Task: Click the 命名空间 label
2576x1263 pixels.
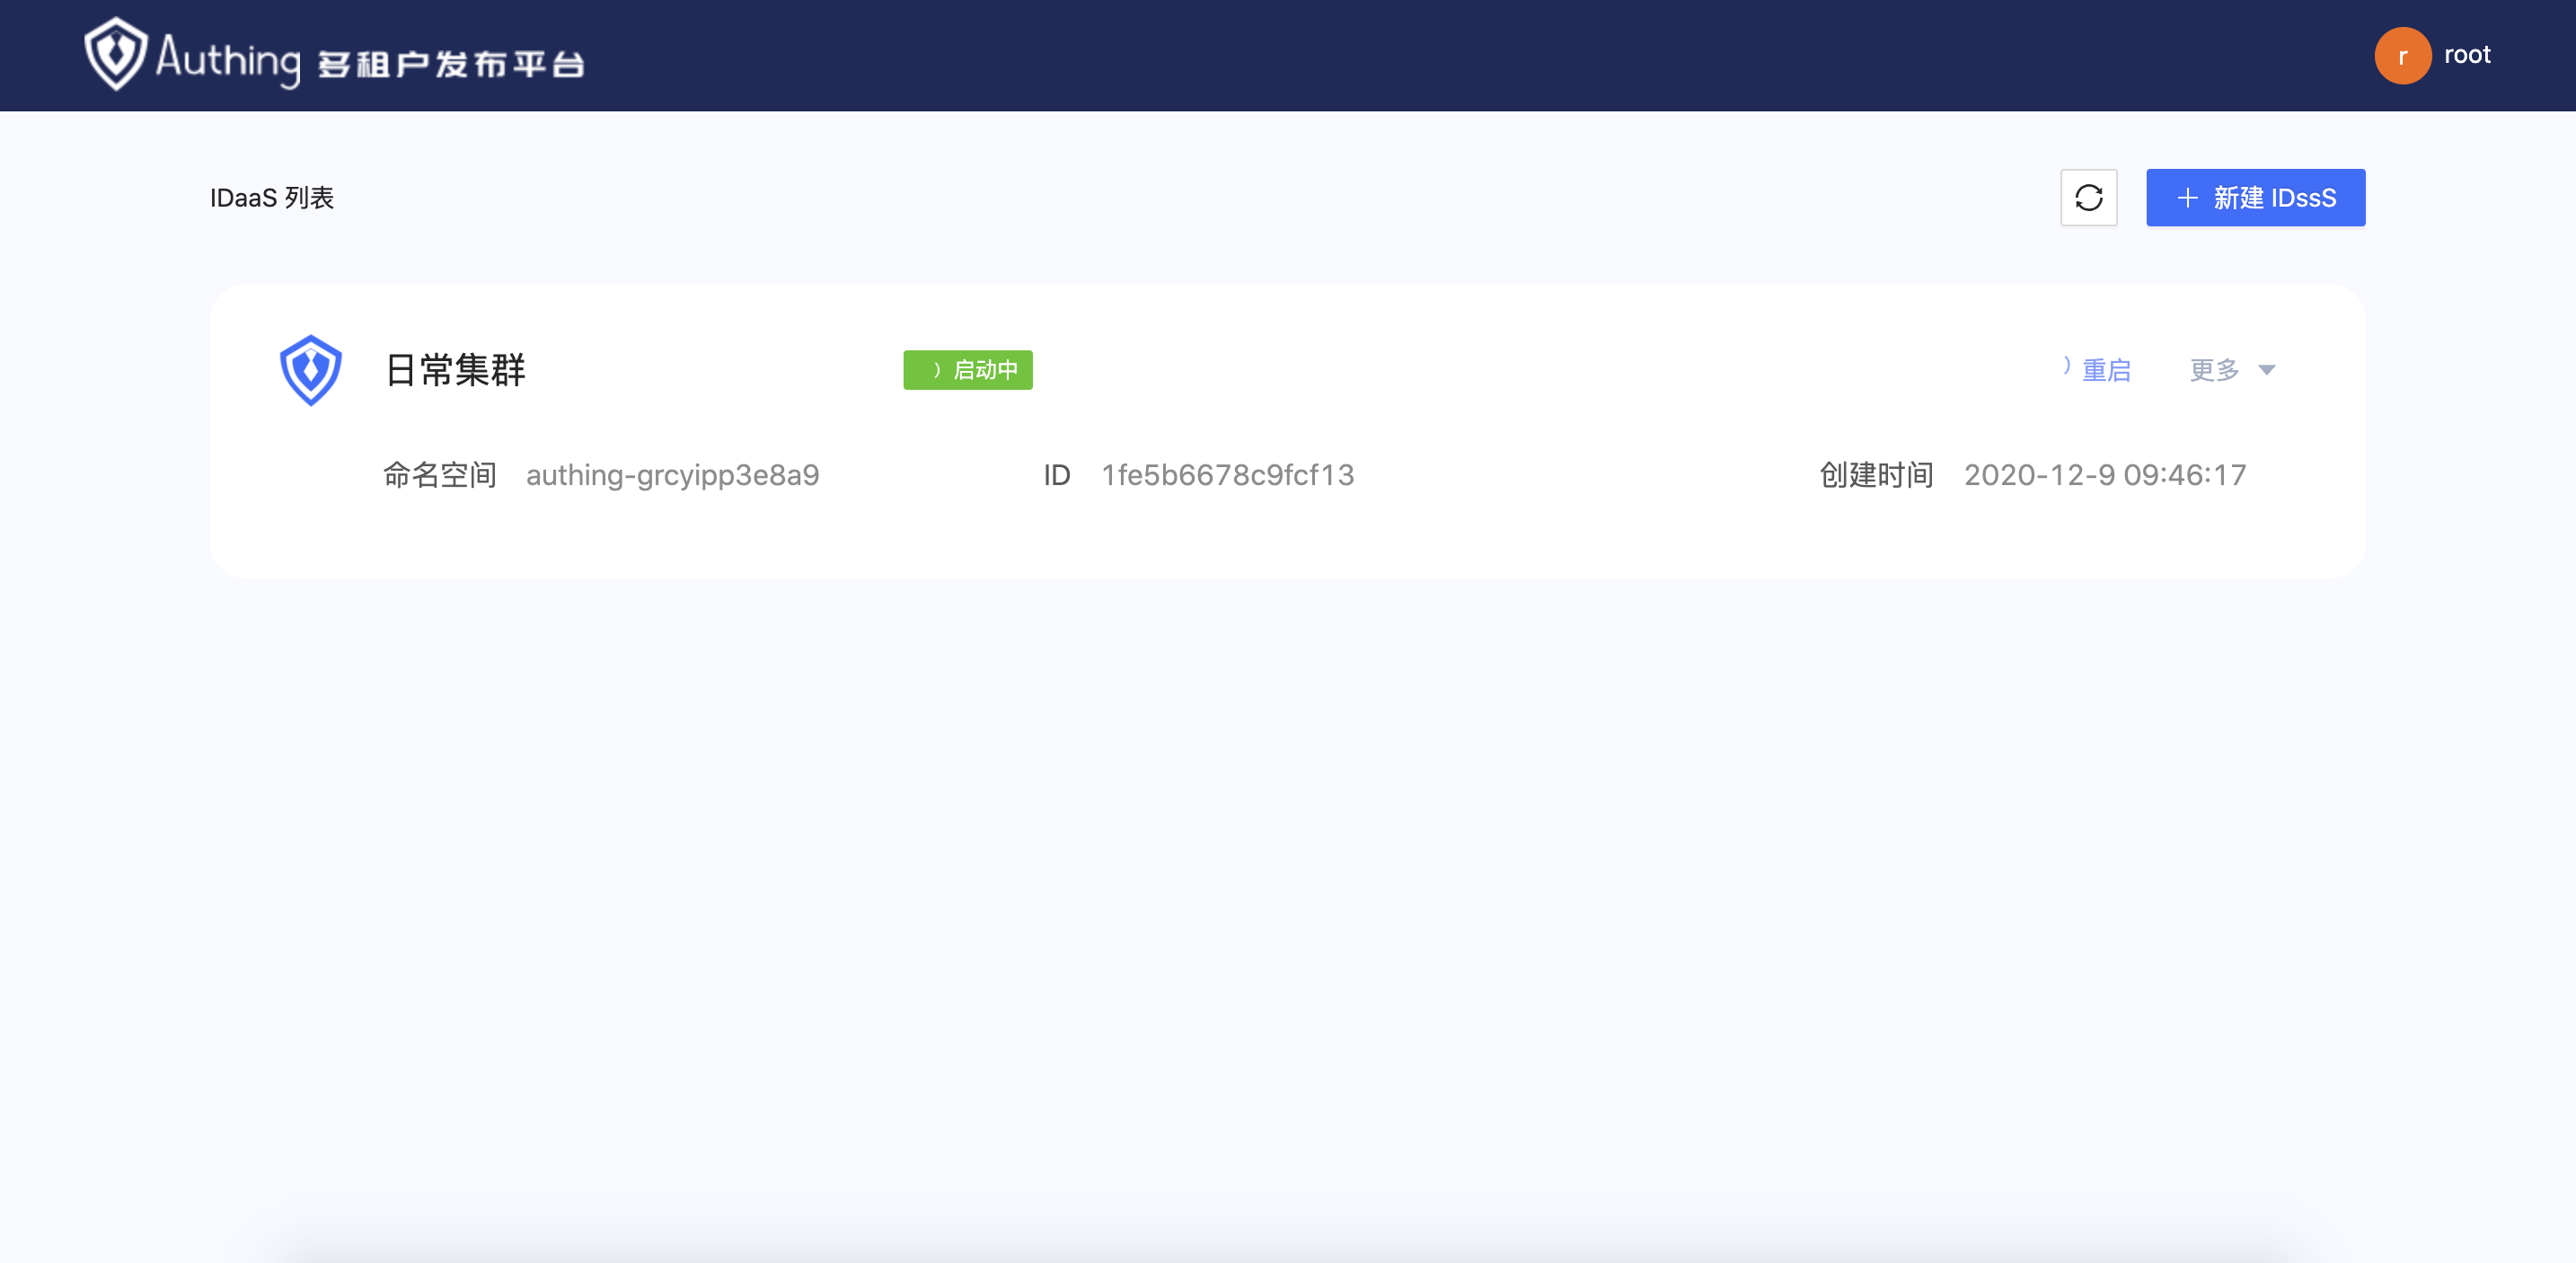Action: (439, 475)
